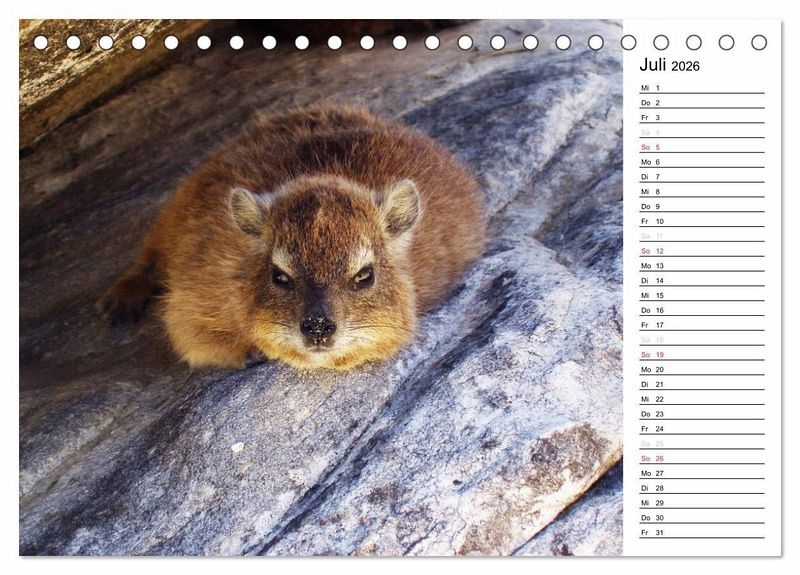This screenshot has height=575, width=800.
Task: Click the Mo 6 date row
Action: tap(701, 162)
